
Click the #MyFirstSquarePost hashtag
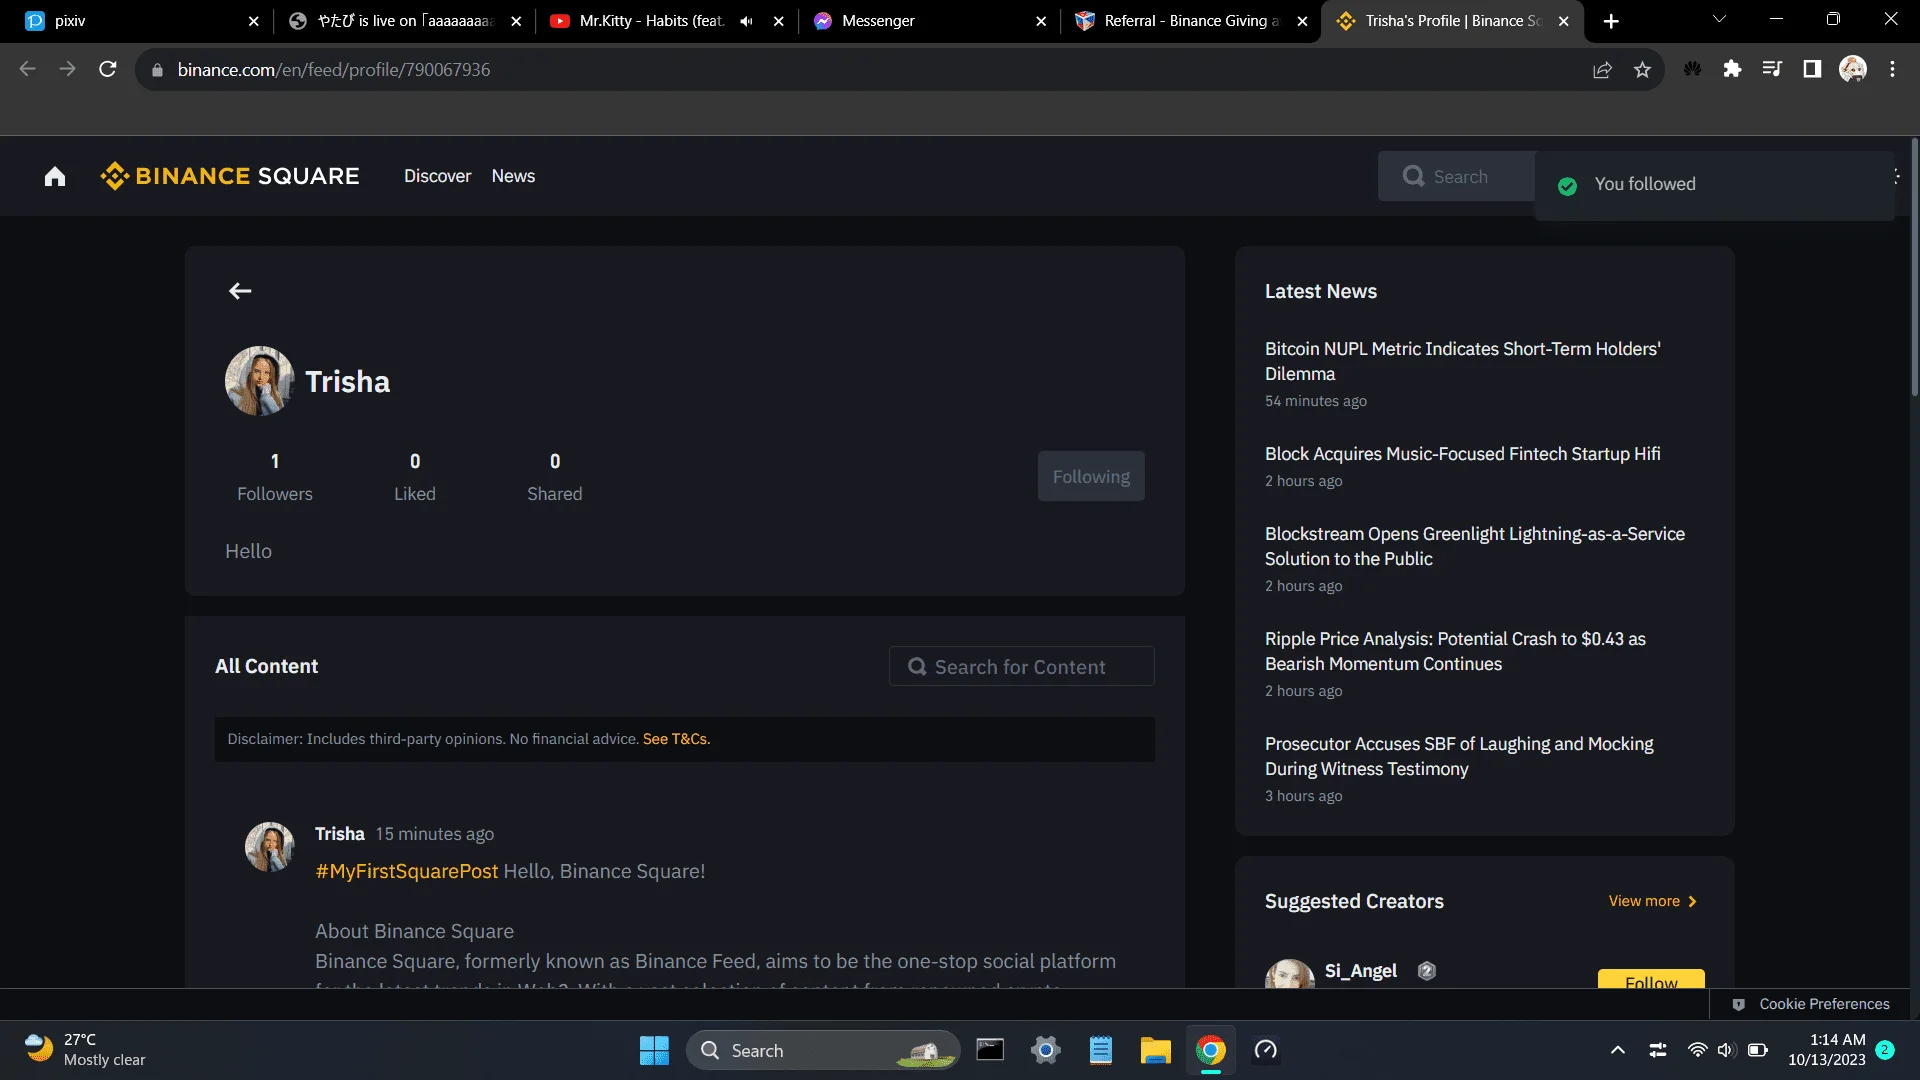407,871
